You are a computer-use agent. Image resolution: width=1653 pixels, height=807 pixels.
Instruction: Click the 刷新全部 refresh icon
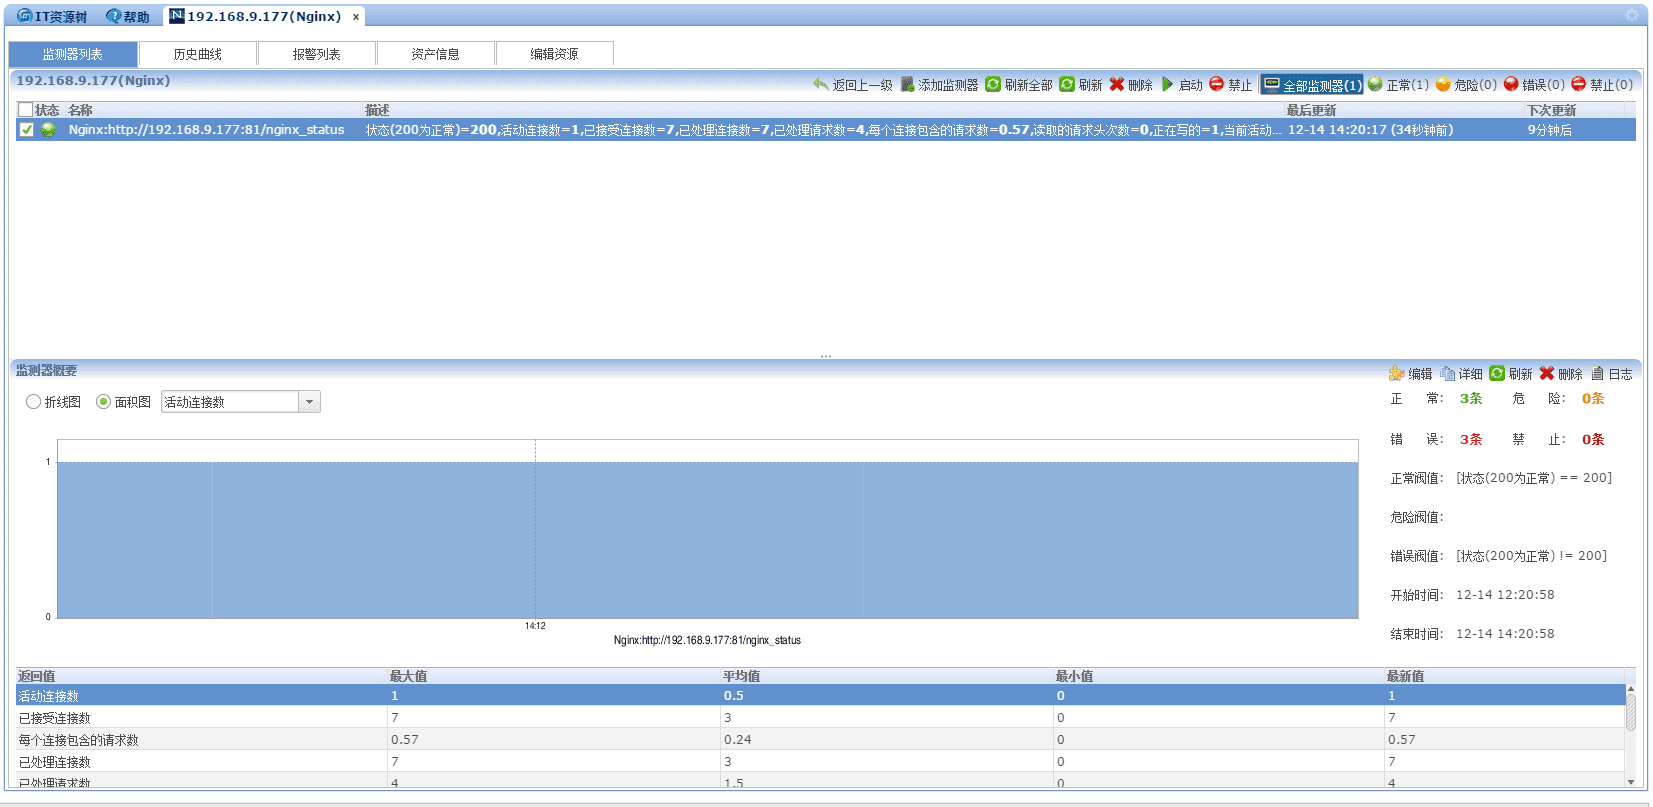tap(993, 84)
